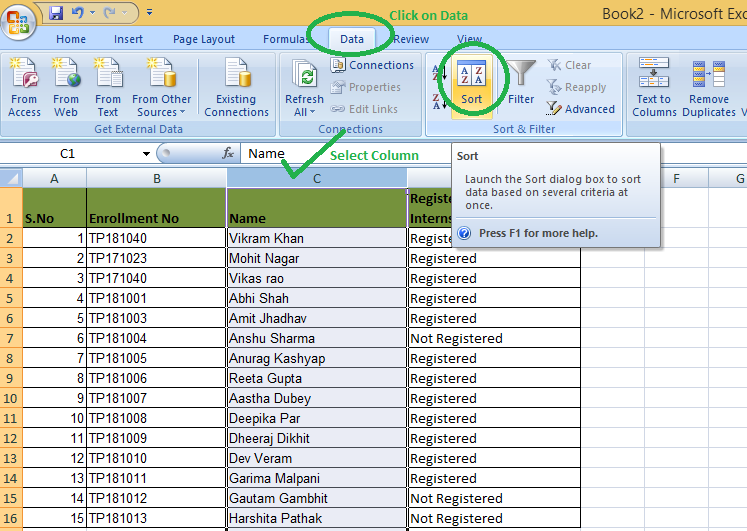Open workbook Connections
The height and width of the screenshot is (531, 747).
(x=372, y=65)
